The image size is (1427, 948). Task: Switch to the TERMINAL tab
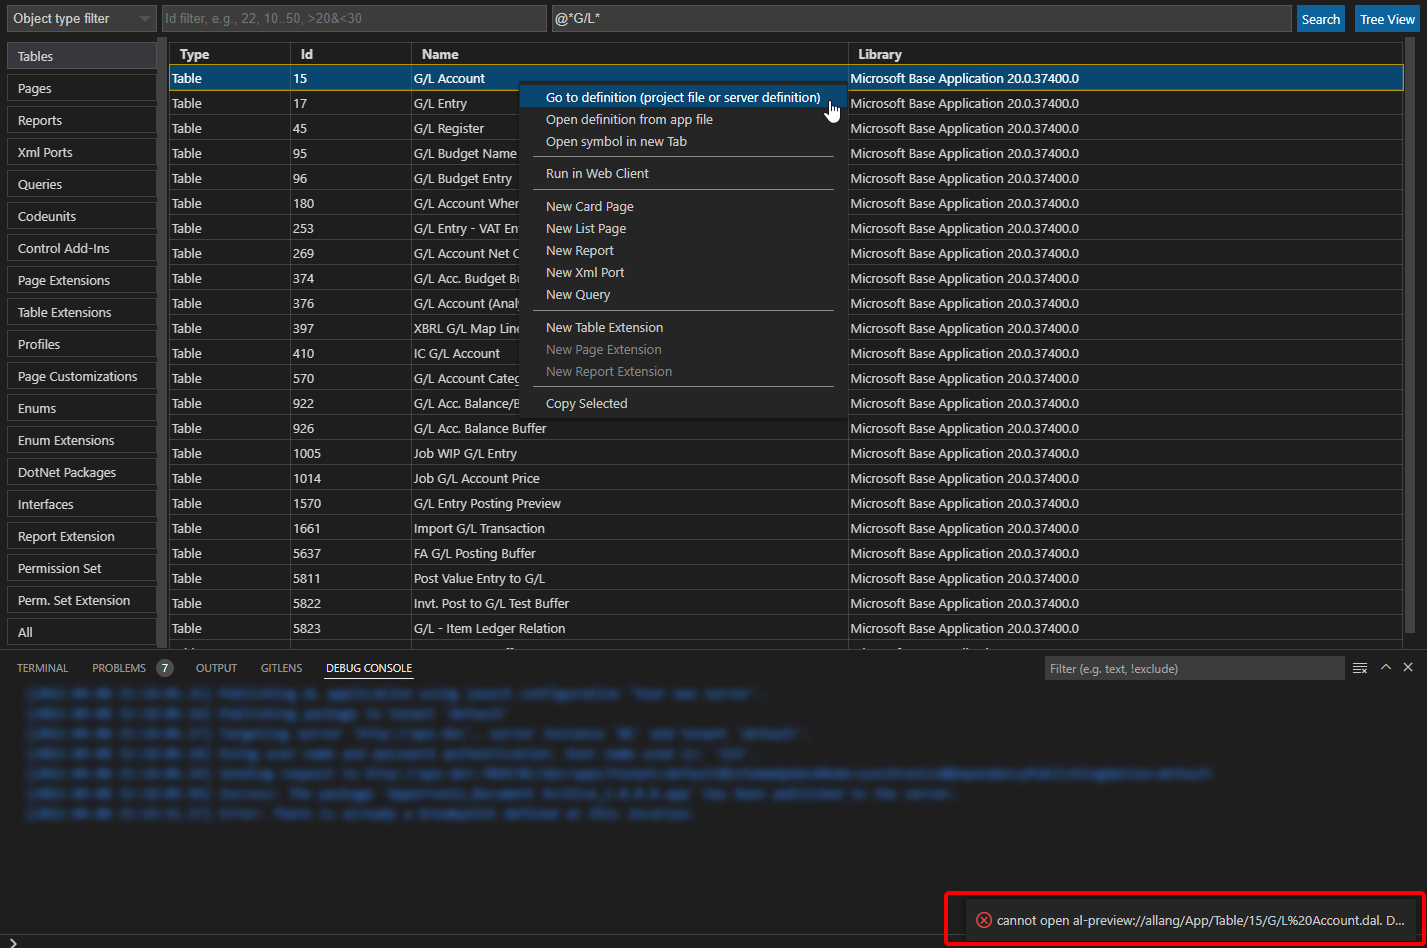click(x=42, y=668)
